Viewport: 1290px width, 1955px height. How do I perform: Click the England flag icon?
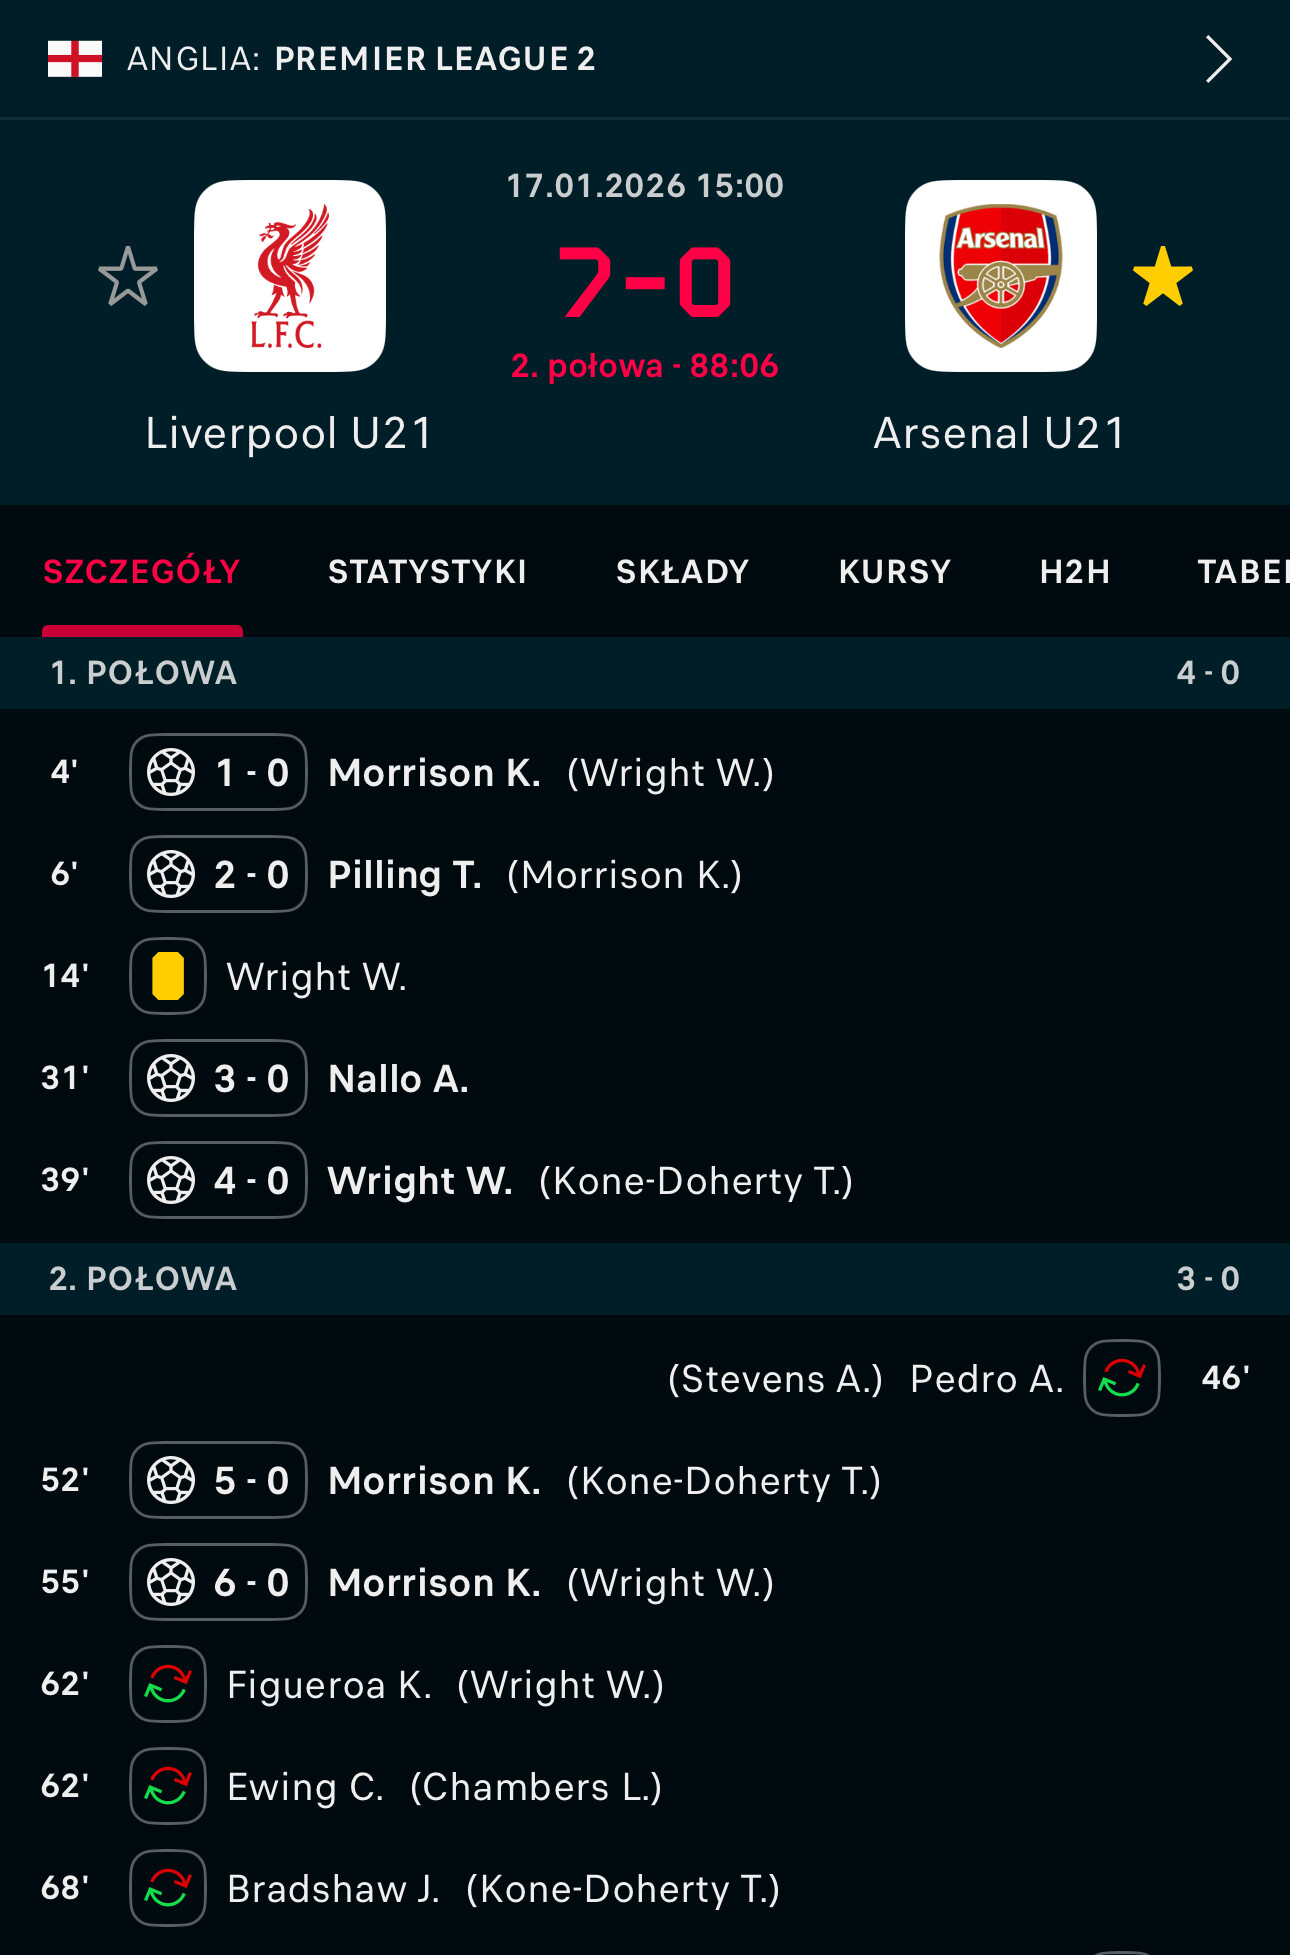(x=75, y=59)
